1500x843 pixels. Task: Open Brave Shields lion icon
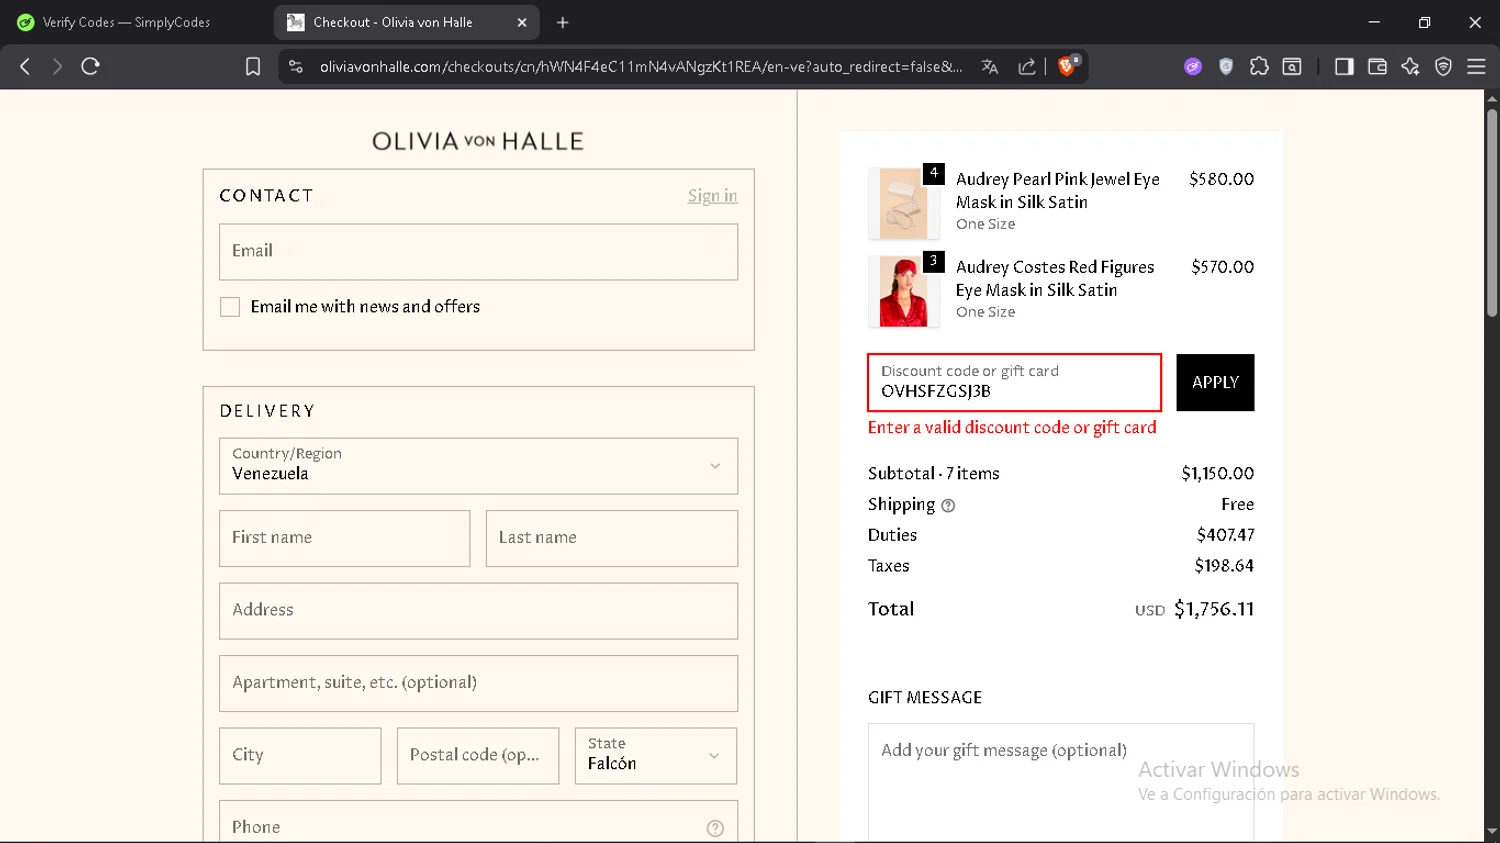[x=1067, y=66]
